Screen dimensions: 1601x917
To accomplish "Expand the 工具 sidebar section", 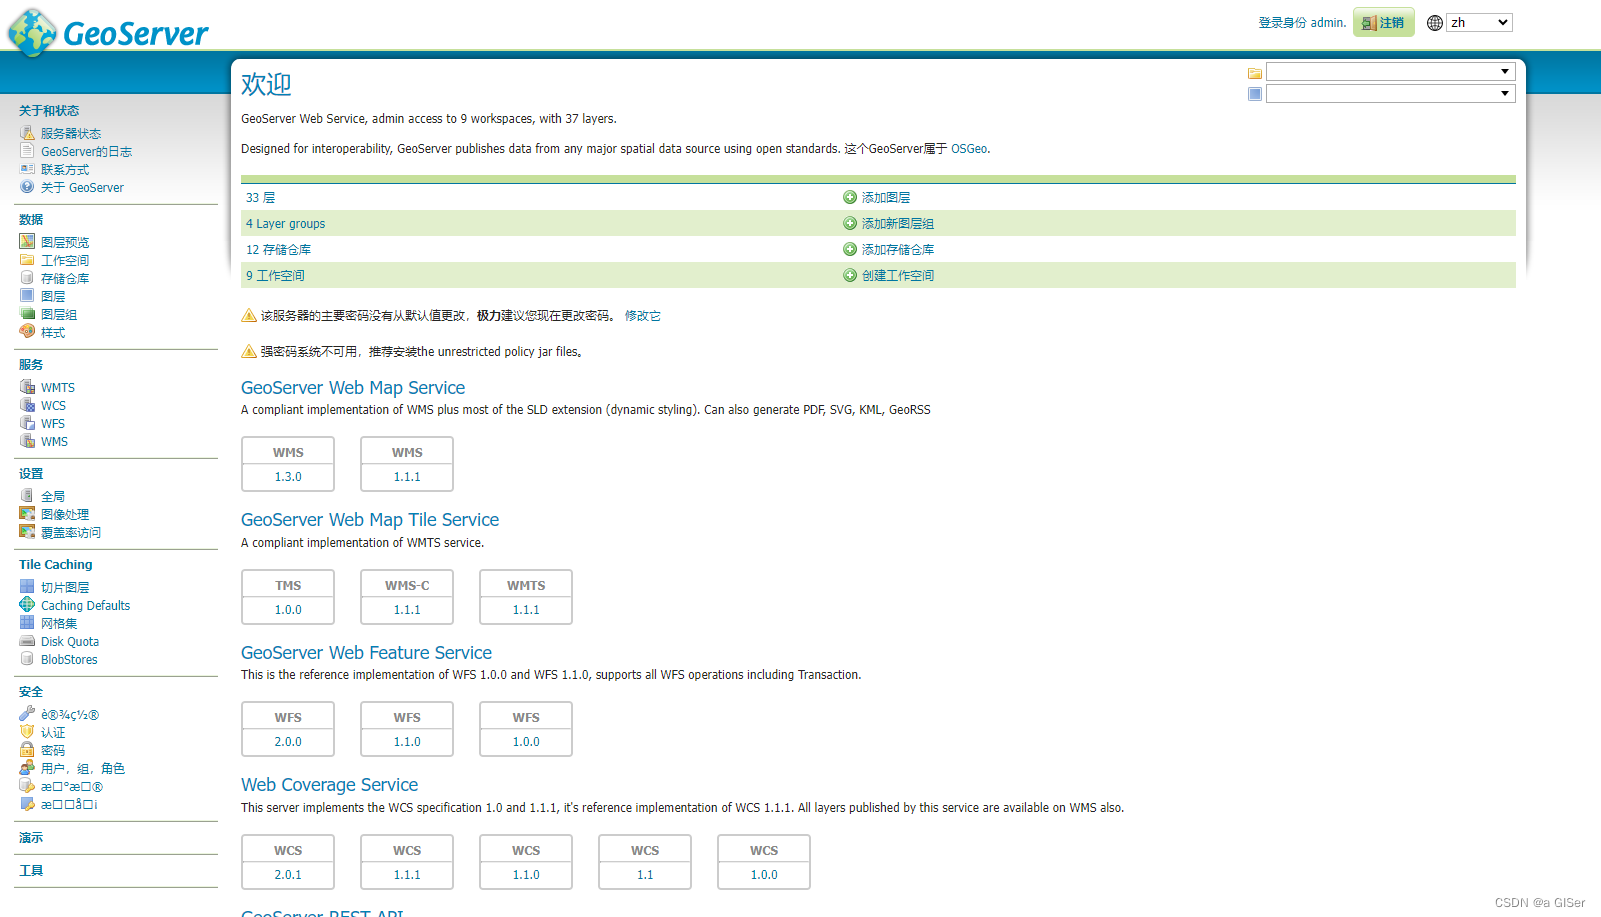I will click(31, 871).
